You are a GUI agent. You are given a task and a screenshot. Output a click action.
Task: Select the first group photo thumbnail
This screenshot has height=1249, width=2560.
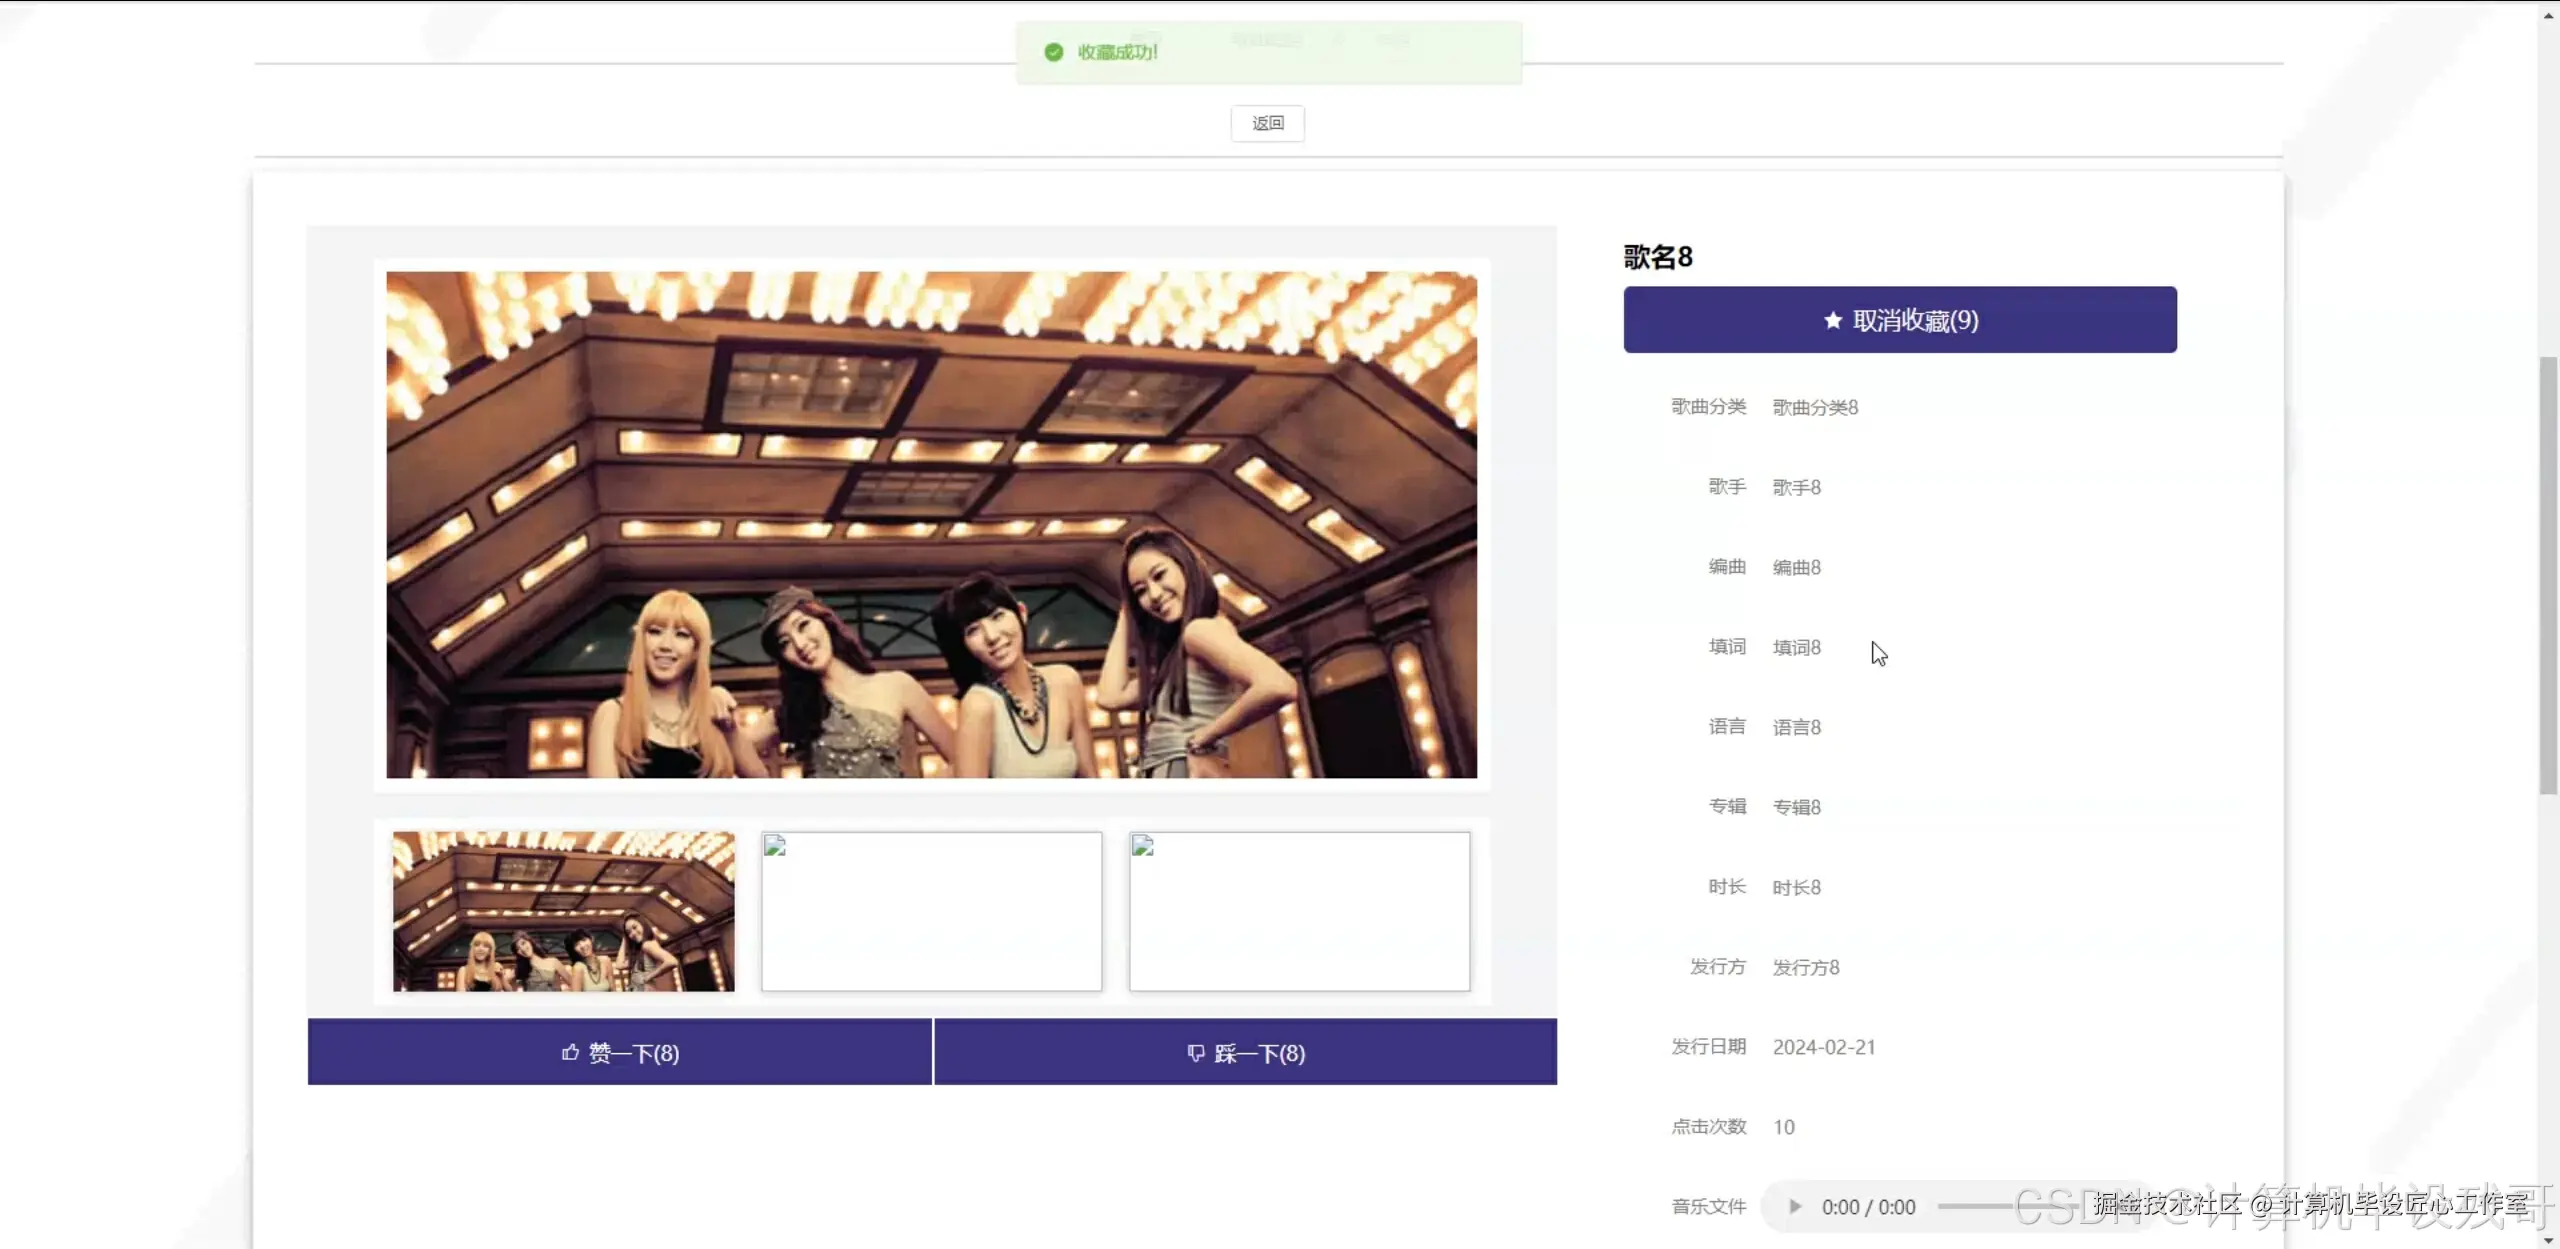(x=563, y=911)
